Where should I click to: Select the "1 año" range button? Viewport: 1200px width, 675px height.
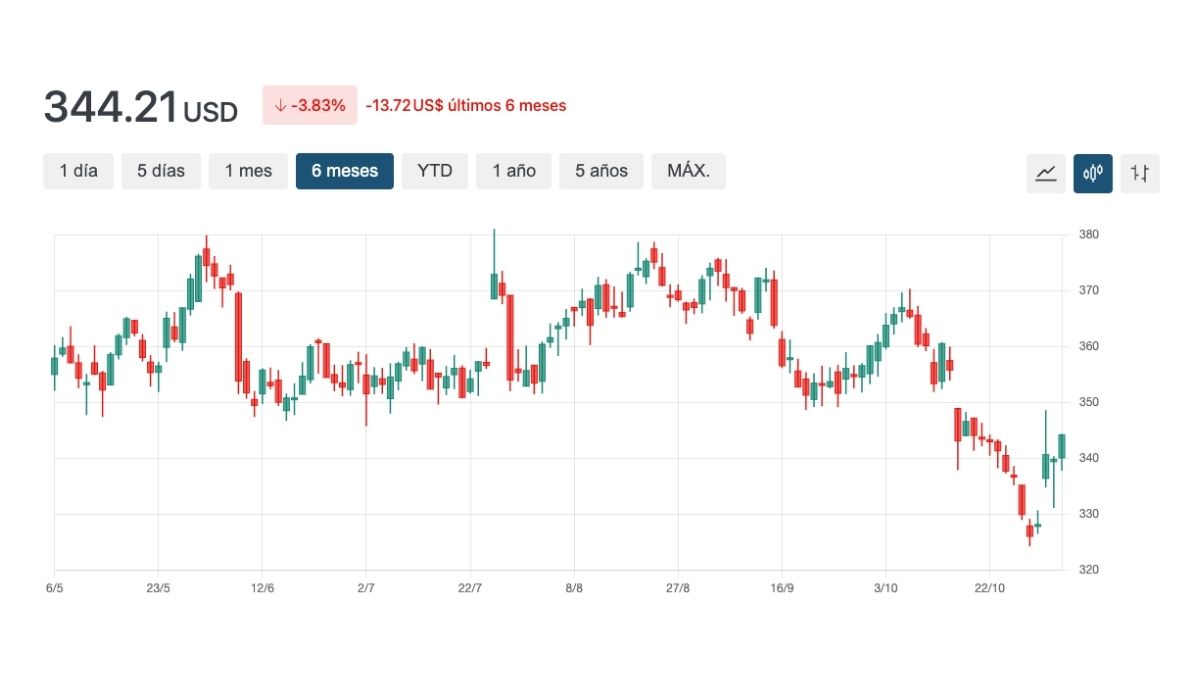tap(513, 171)
